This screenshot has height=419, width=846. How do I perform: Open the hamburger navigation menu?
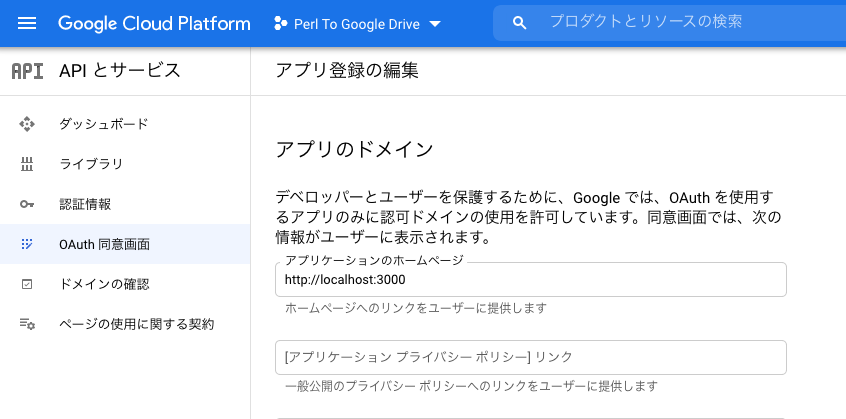click(27, 23)
